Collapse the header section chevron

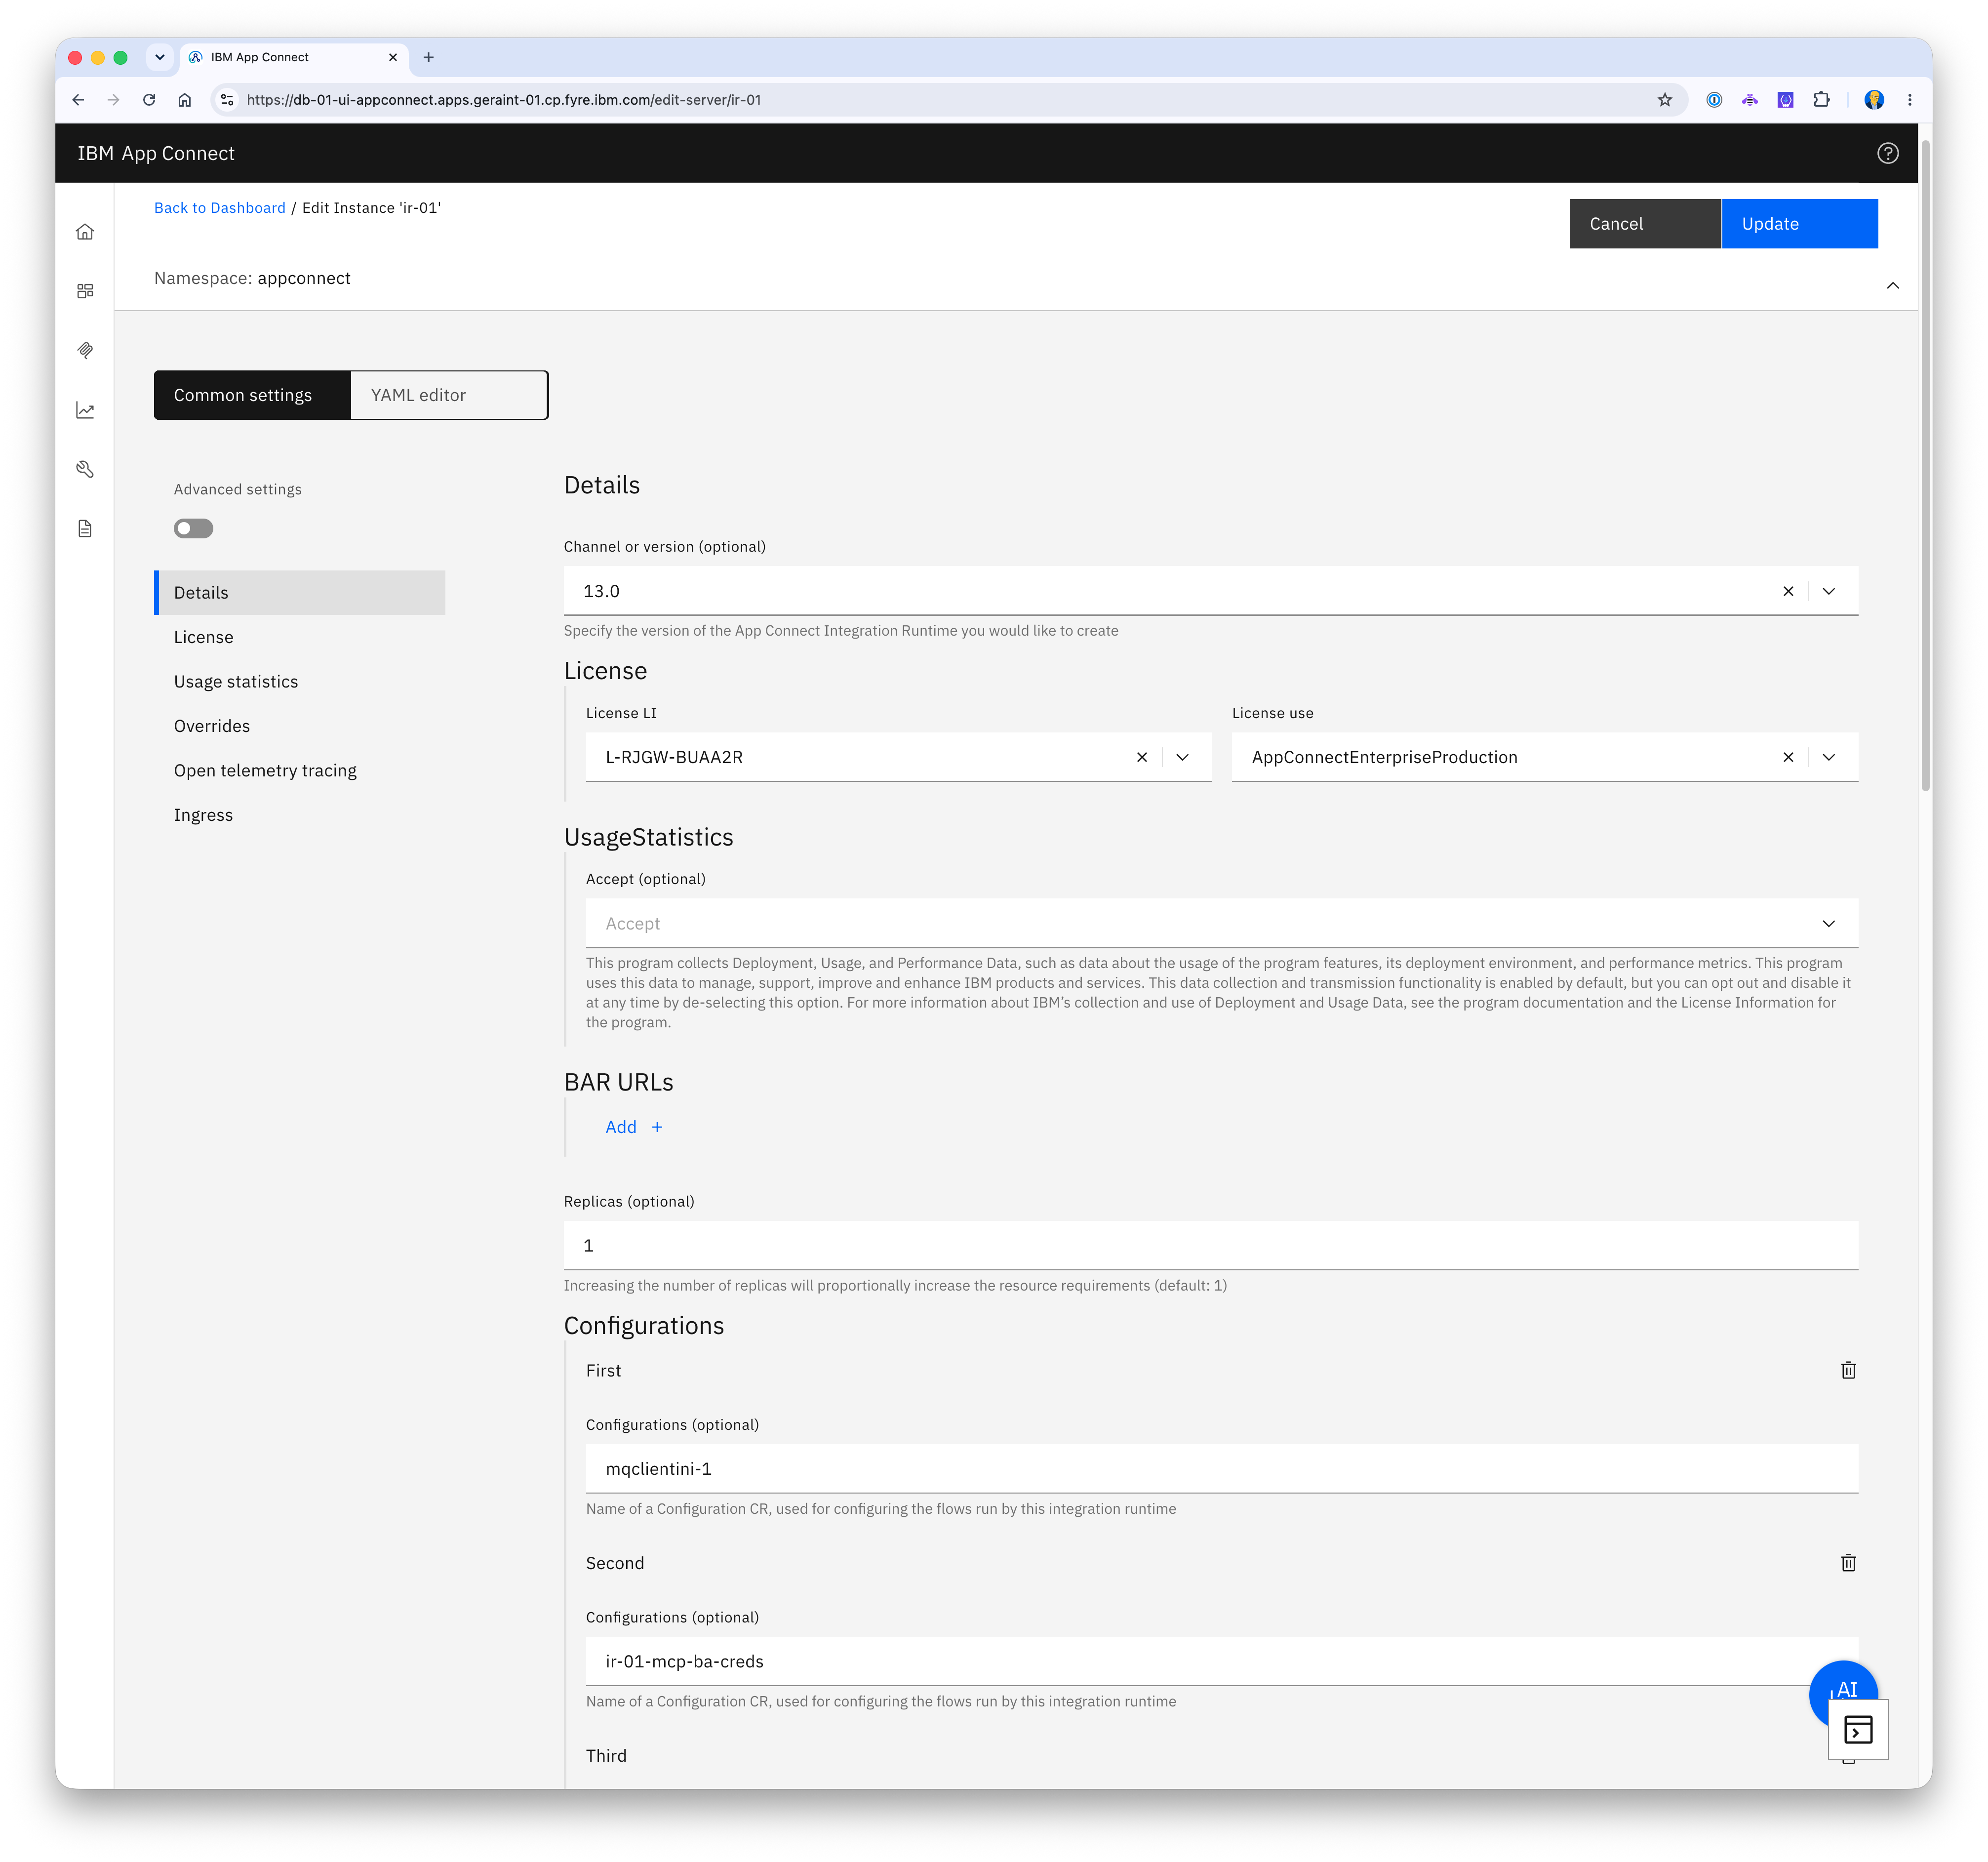point(1892,285)
